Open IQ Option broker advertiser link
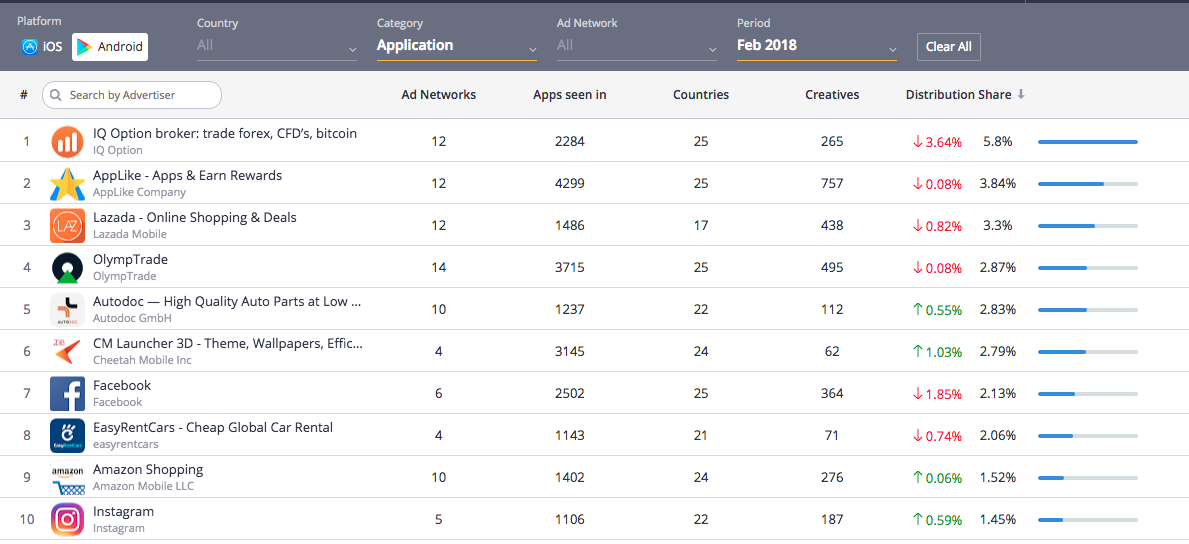 point(224,134)
